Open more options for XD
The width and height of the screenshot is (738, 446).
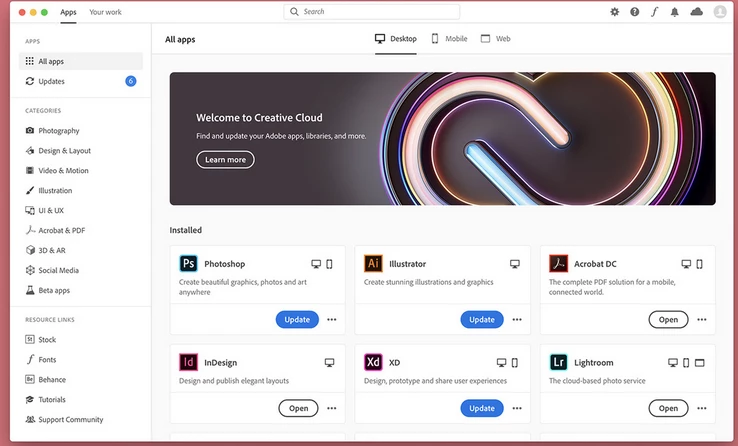(517, 408)
